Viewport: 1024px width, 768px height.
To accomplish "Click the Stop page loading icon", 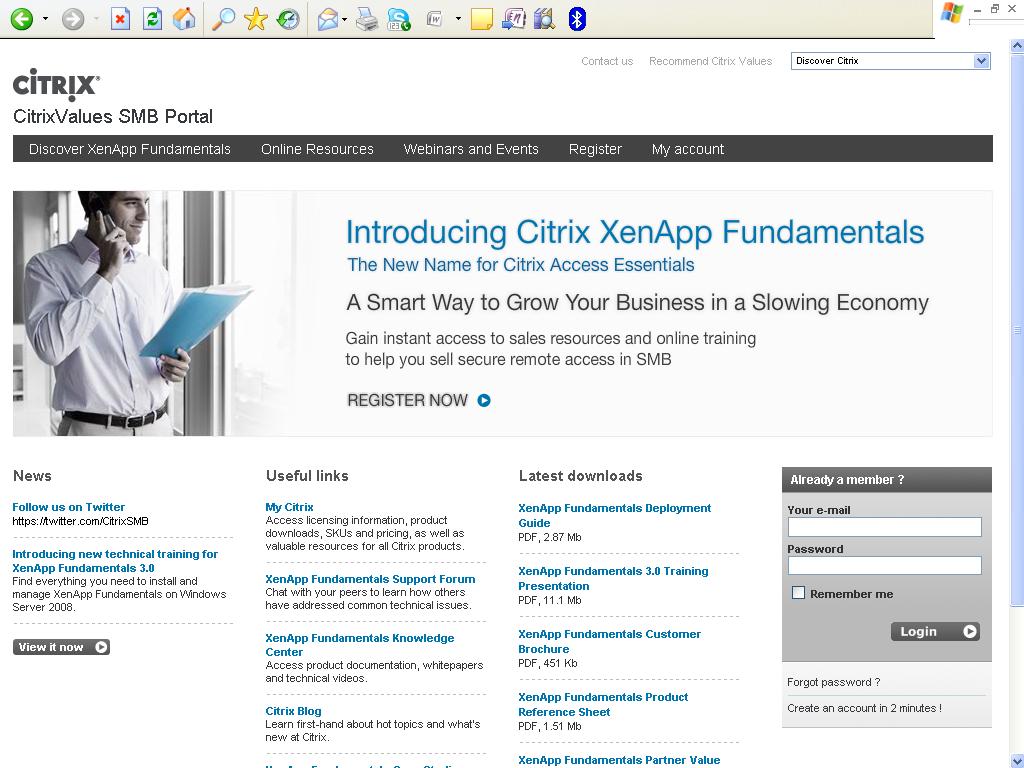I will (120, 19).
